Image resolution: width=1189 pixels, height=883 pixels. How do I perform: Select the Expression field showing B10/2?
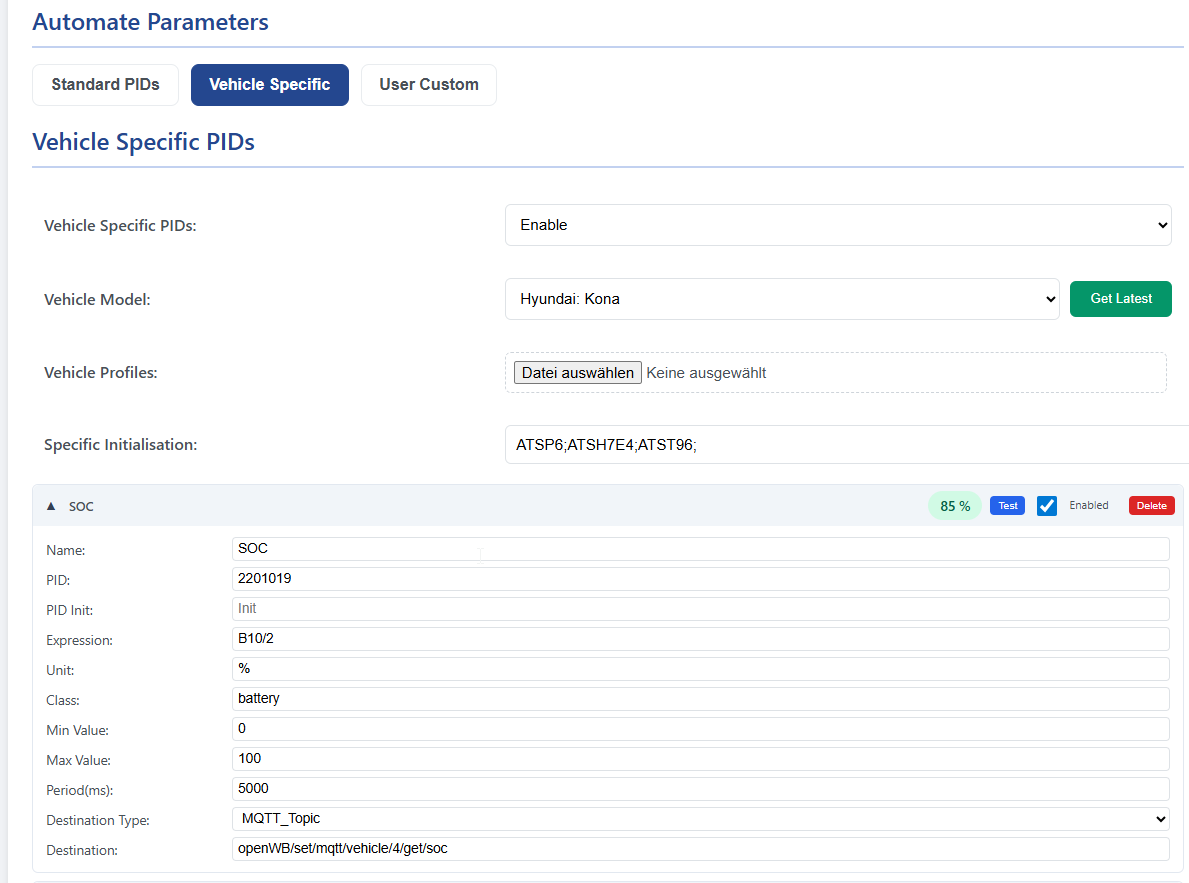700,638
